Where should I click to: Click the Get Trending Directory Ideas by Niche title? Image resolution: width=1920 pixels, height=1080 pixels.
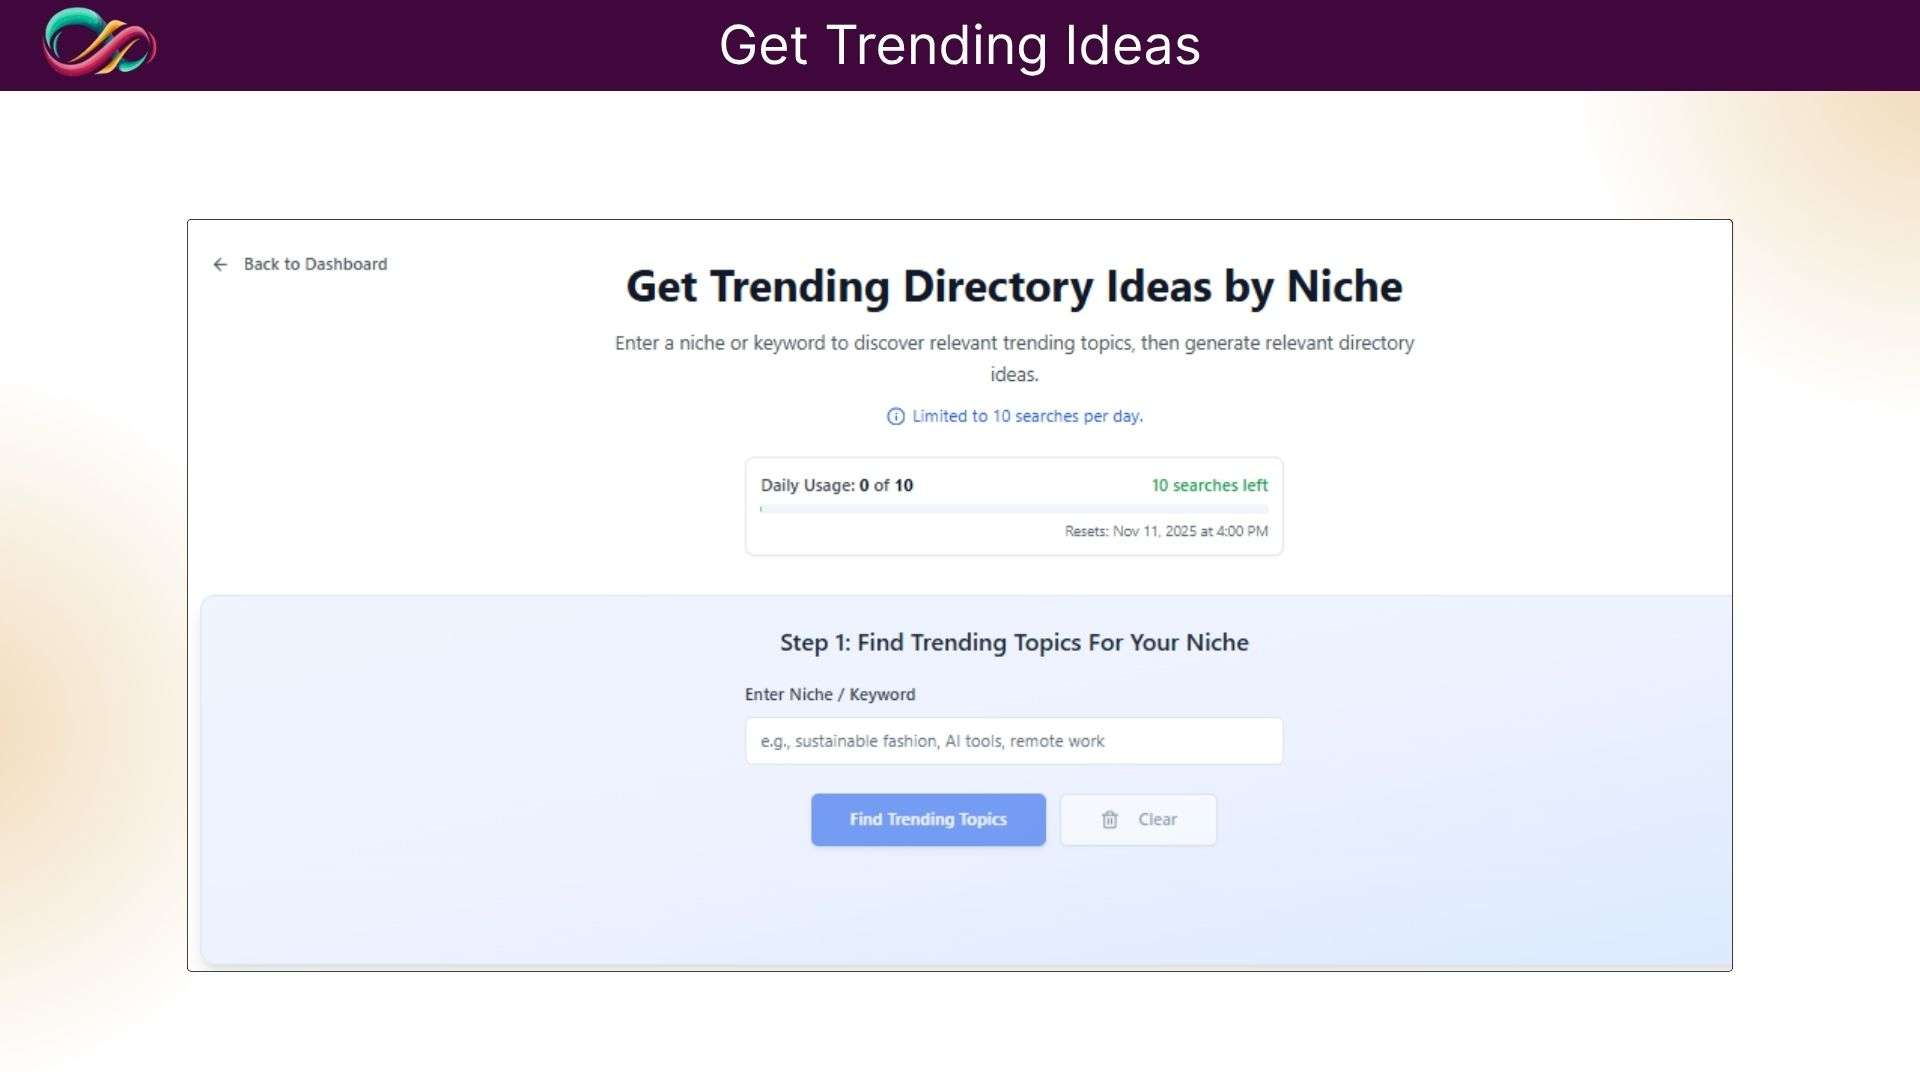click(1013, 287)
